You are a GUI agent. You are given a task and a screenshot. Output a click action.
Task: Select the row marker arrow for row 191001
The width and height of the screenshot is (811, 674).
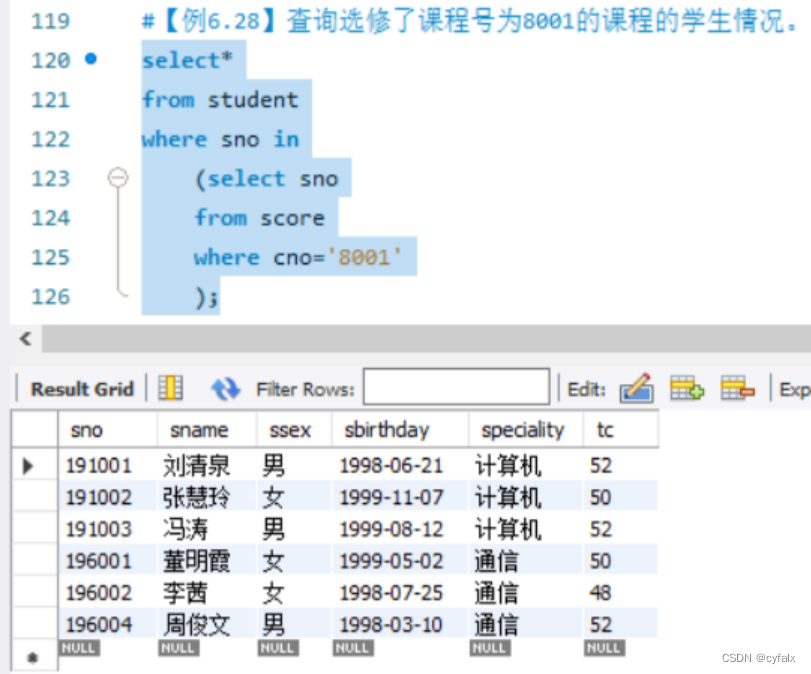click(28, 466)
